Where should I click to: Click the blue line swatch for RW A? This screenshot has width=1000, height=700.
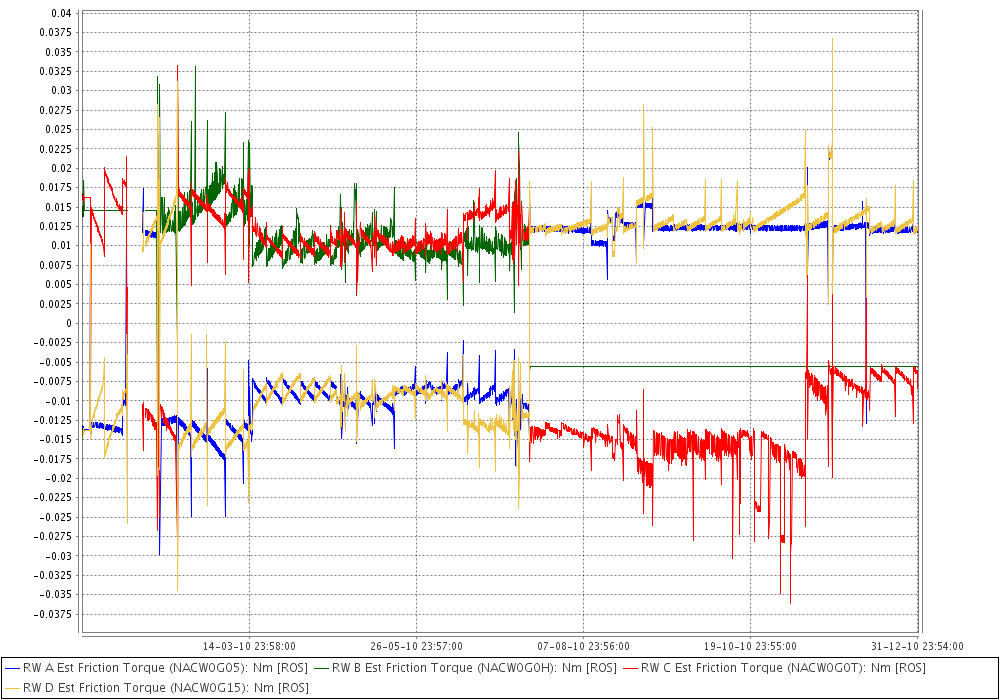[12, 668]
